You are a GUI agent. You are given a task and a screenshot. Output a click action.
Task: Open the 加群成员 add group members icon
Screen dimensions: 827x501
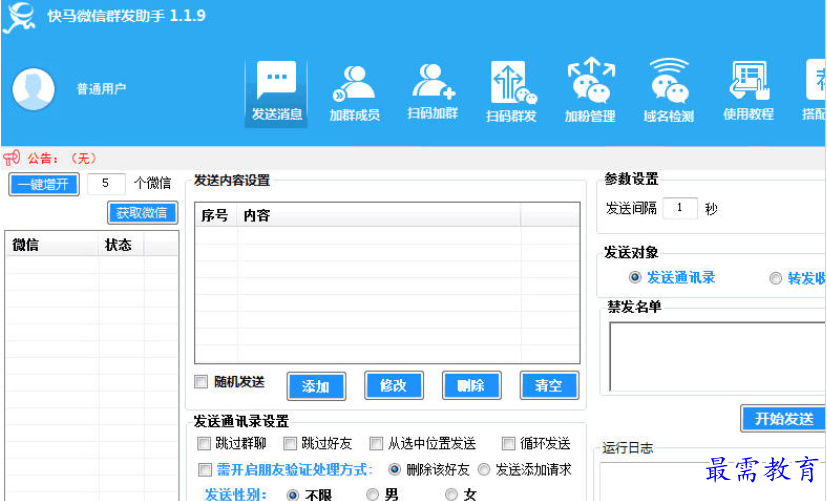coord(354,93)
